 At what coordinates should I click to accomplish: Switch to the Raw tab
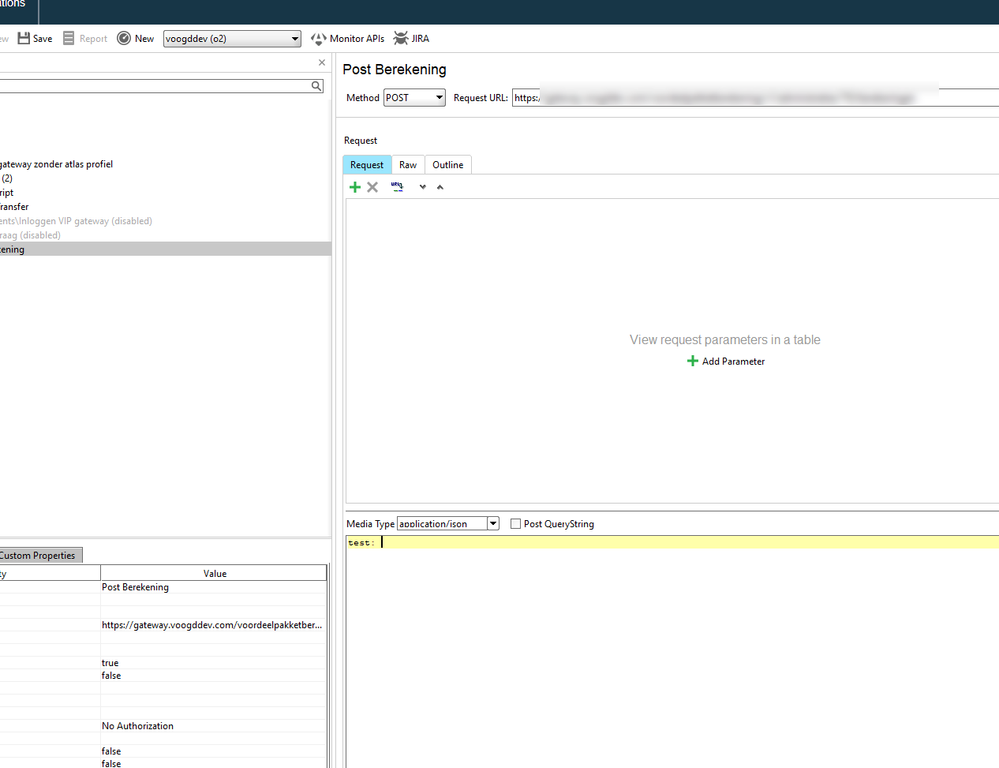pyautogui.click(x=408, y=165)
